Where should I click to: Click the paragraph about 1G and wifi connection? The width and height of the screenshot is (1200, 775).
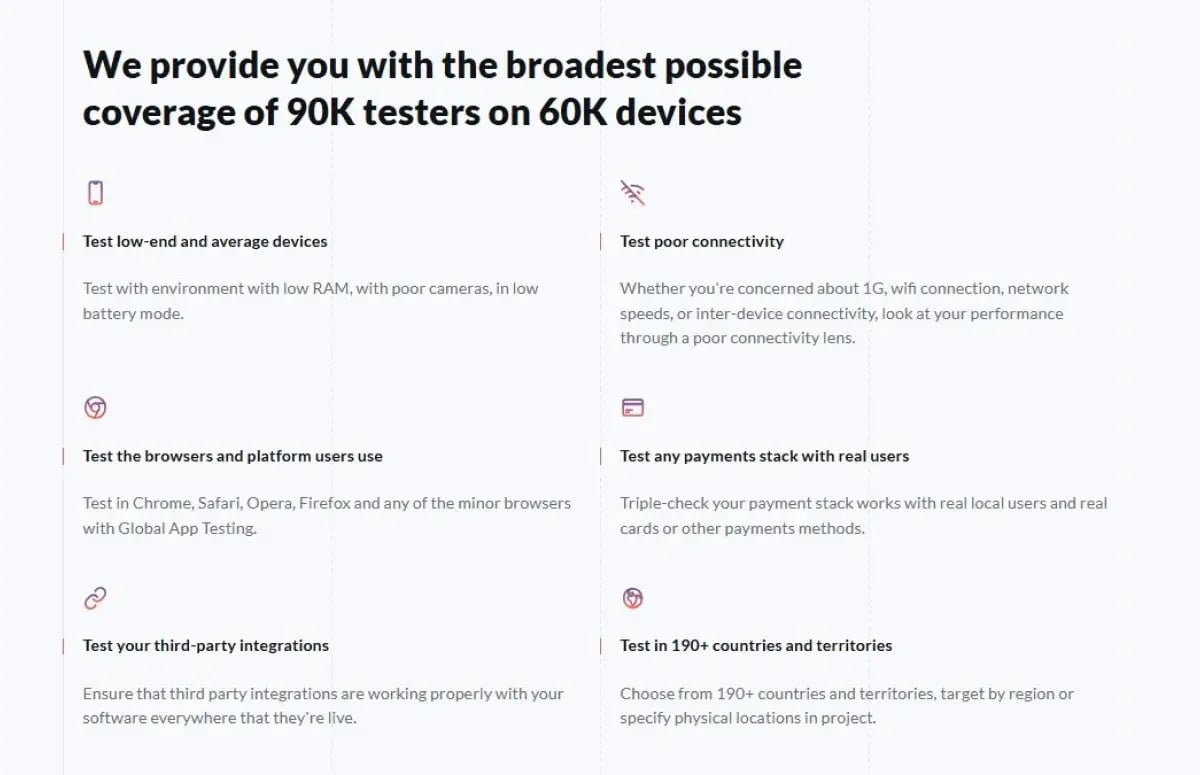coord(844,313)
